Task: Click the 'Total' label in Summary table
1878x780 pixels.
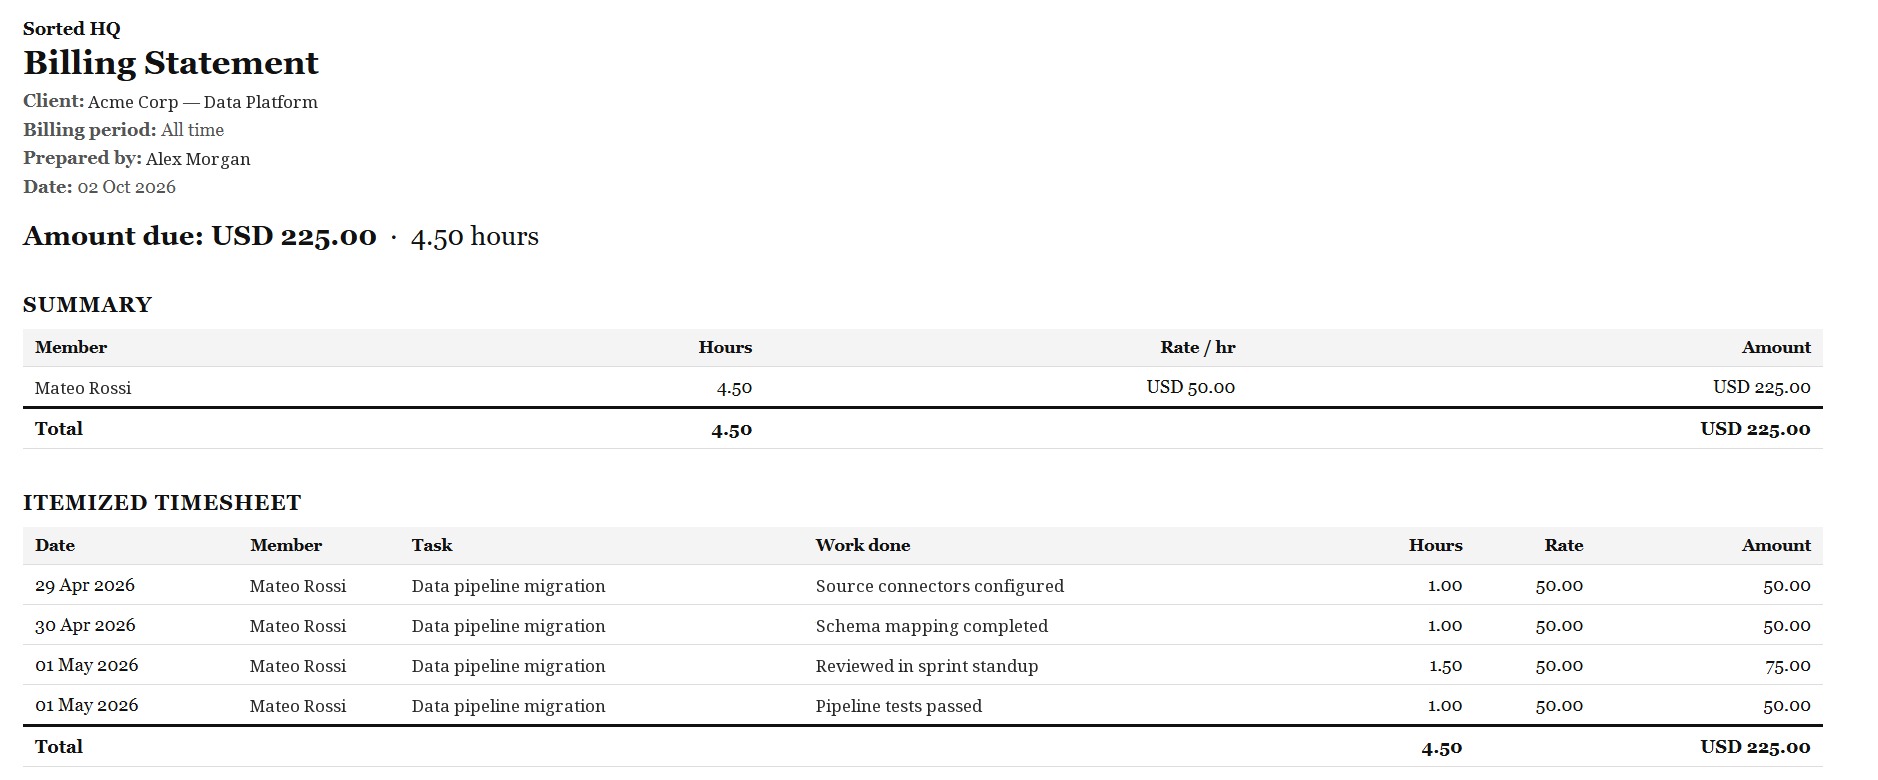Action: coord(59,429)
